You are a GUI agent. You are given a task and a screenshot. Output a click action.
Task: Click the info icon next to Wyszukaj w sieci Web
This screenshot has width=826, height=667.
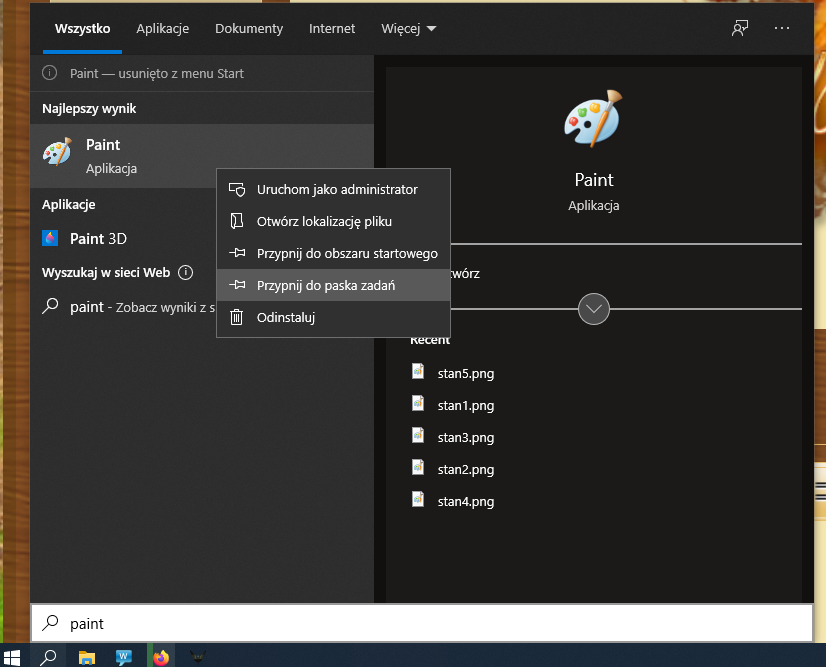(185, 272)
